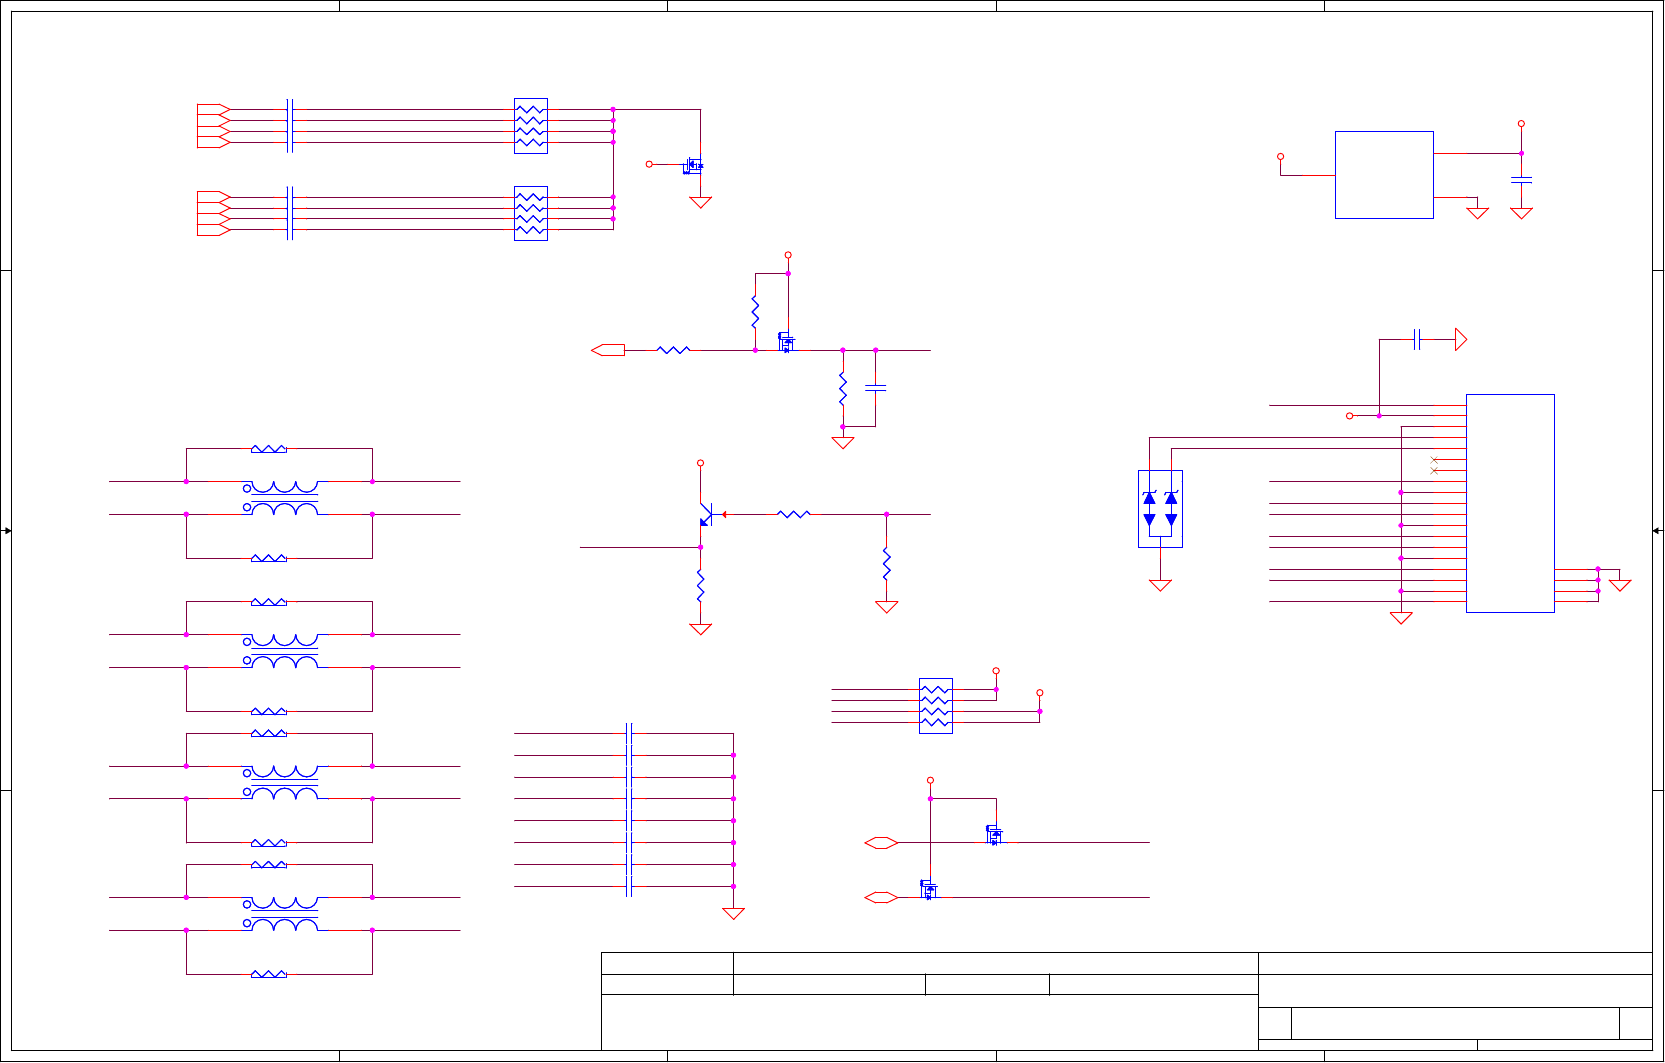Select the capacitor beside the top-right IC

(x=1521, y=180)
